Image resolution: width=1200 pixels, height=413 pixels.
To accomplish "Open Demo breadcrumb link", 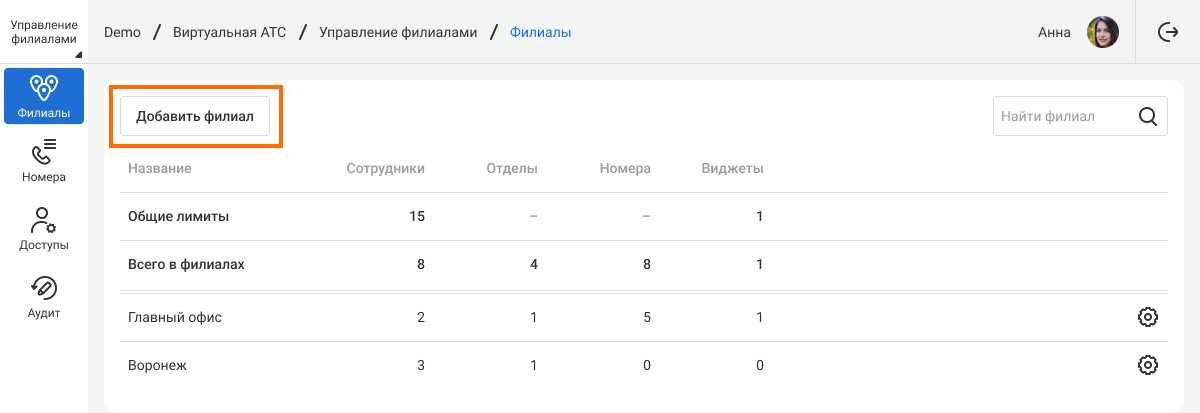I will pyautogui.click(x=120, y=32).
